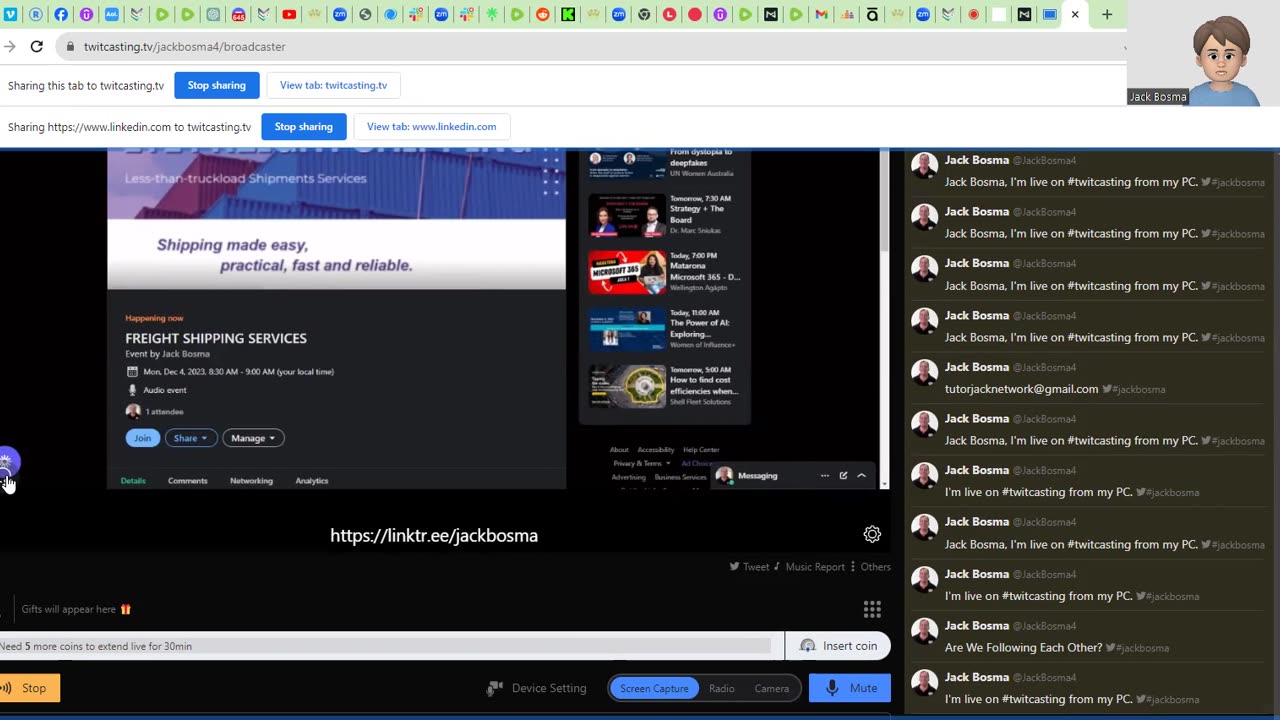
Task: Open the green Kick browser tab
Action: point(568,15)
